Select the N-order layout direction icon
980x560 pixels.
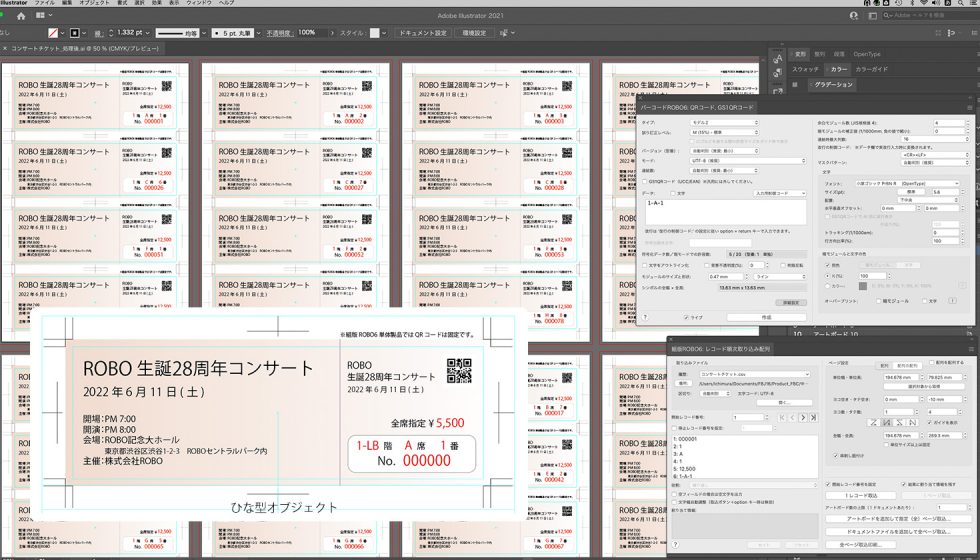tap(913, 423)
